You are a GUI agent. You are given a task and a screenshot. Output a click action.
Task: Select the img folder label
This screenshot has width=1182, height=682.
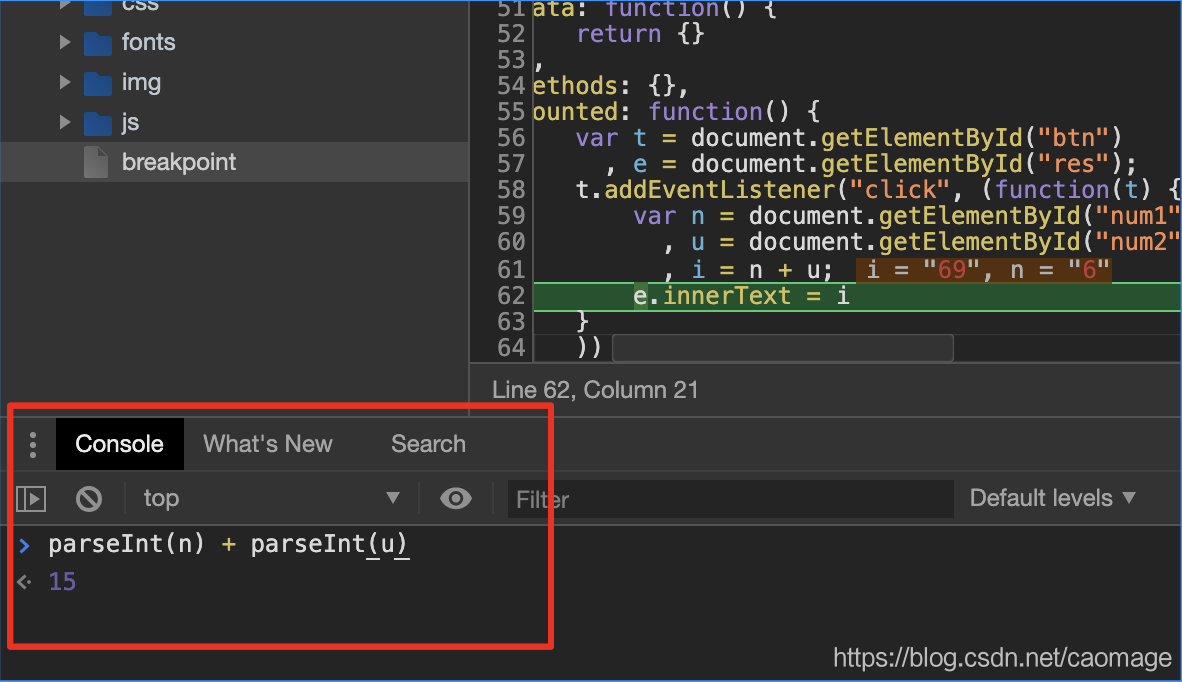click(x=142, y=82)
